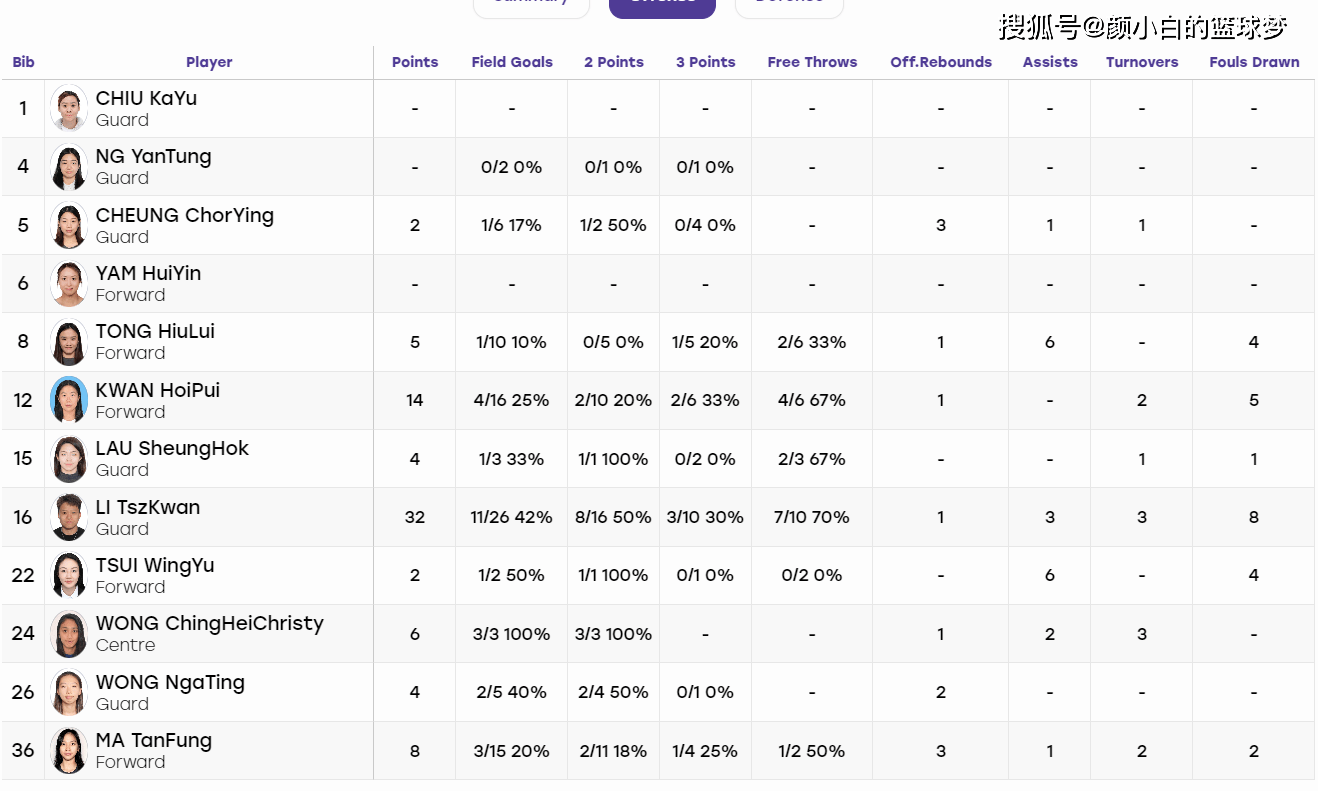The image size is (1318, 791).
Task: Click the Player column header
Action: pyautogui.click(x=209, y=62)
